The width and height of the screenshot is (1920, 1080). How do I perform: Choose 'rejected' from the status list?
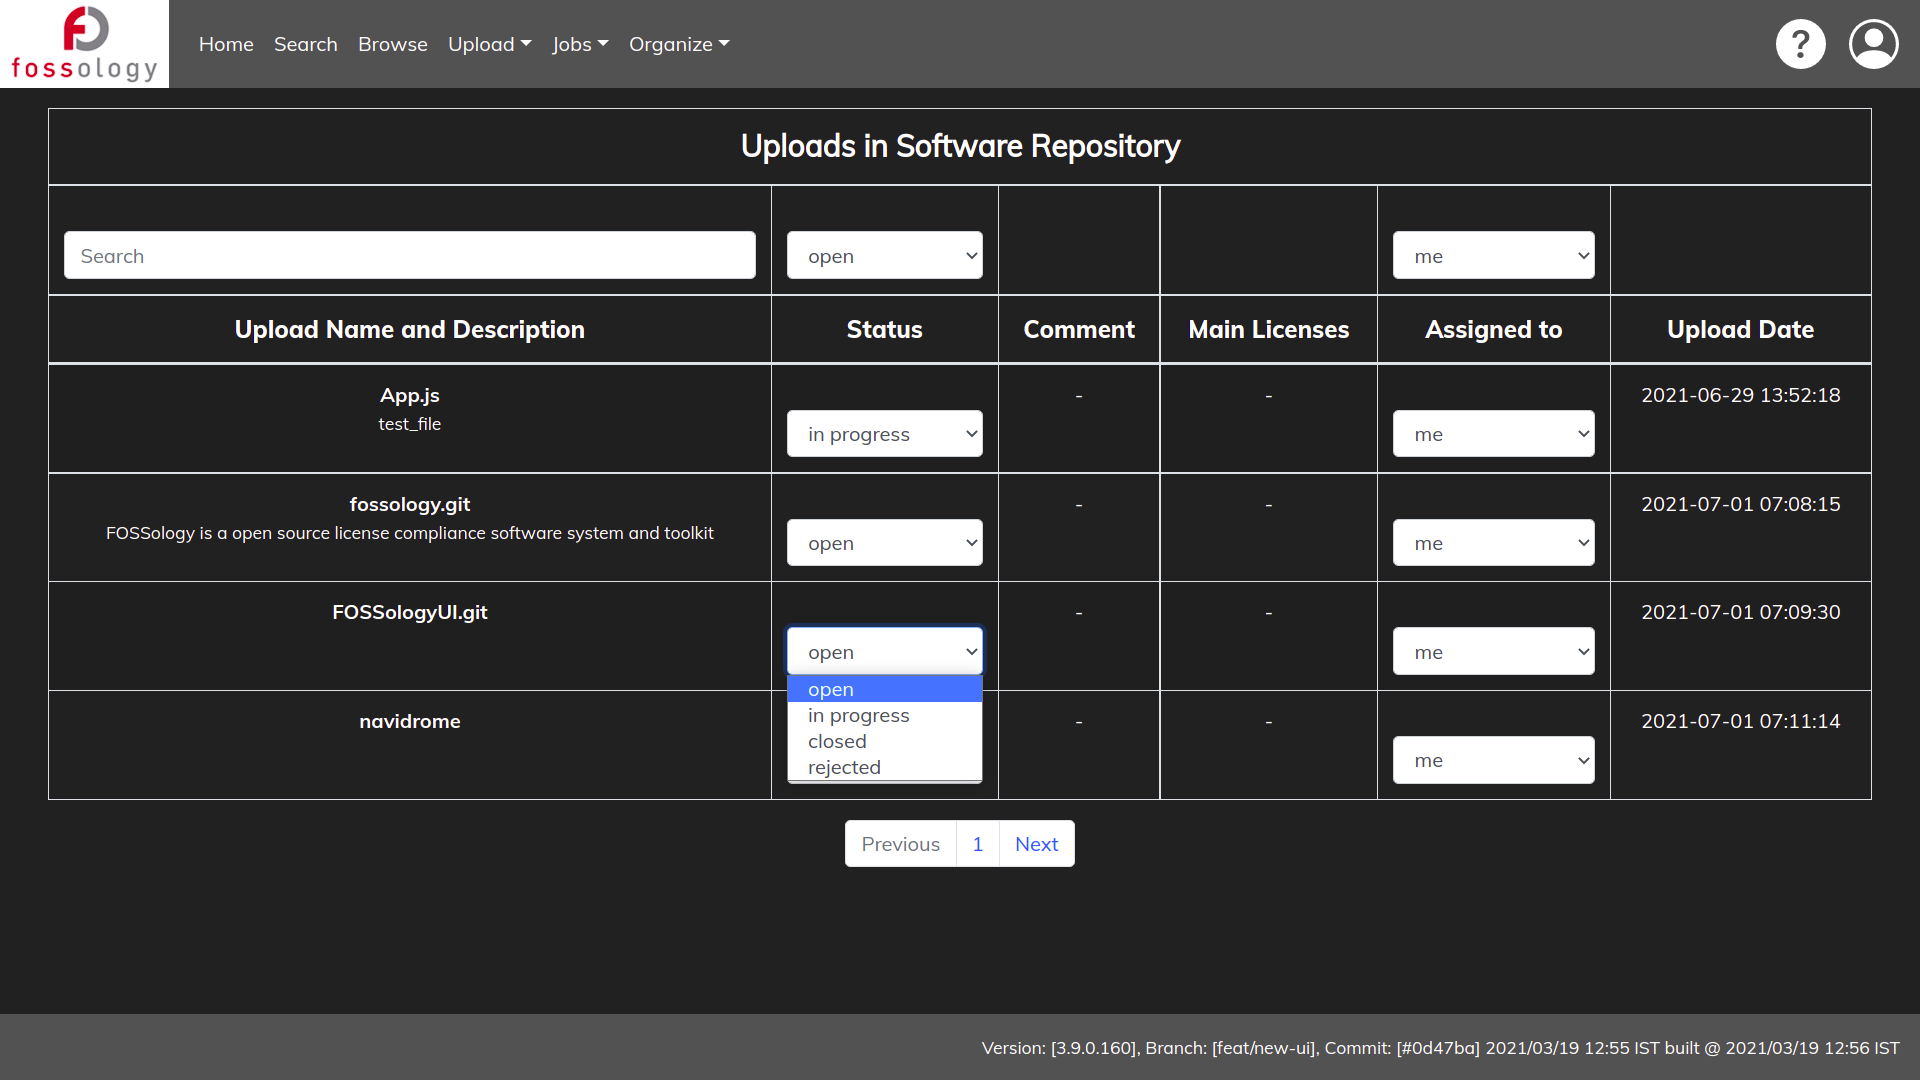click(x=885, y=767)
